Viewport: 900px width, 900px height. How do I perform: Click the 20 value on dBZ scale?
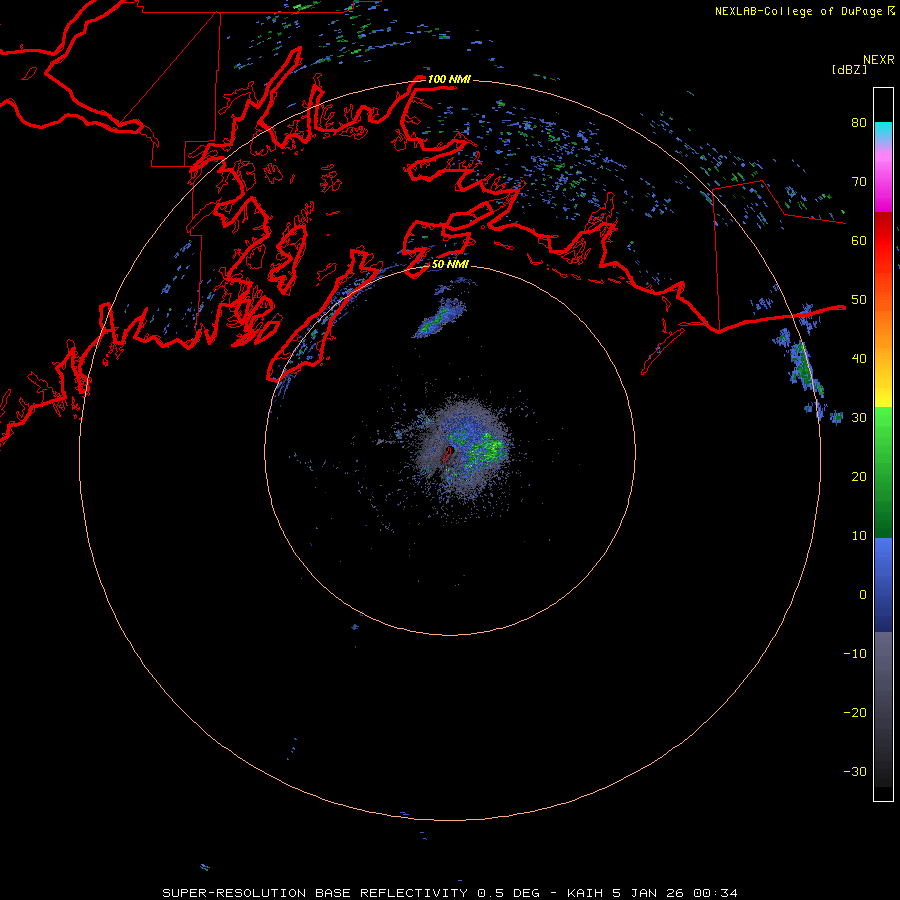coord(859,477)
